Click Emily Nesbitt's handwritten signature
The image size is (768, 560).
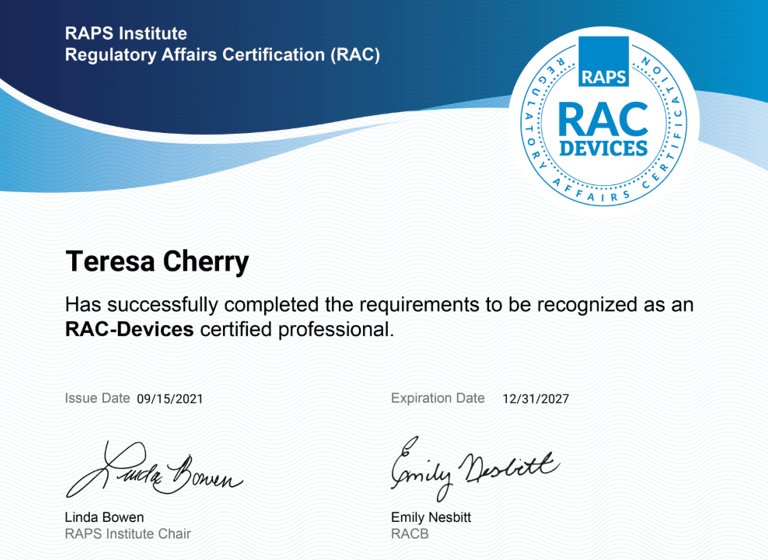coord(475,468)
